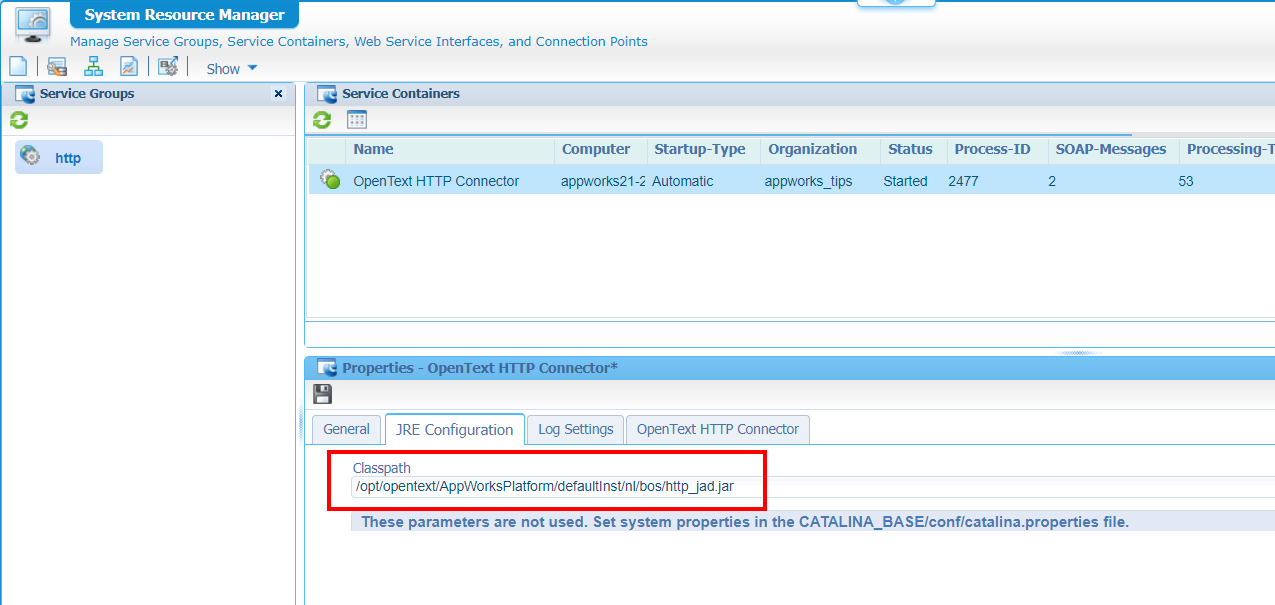Click the chart report toolbar icon
This screenshot has height=605, width=1275.
click(x=129, y=67)
